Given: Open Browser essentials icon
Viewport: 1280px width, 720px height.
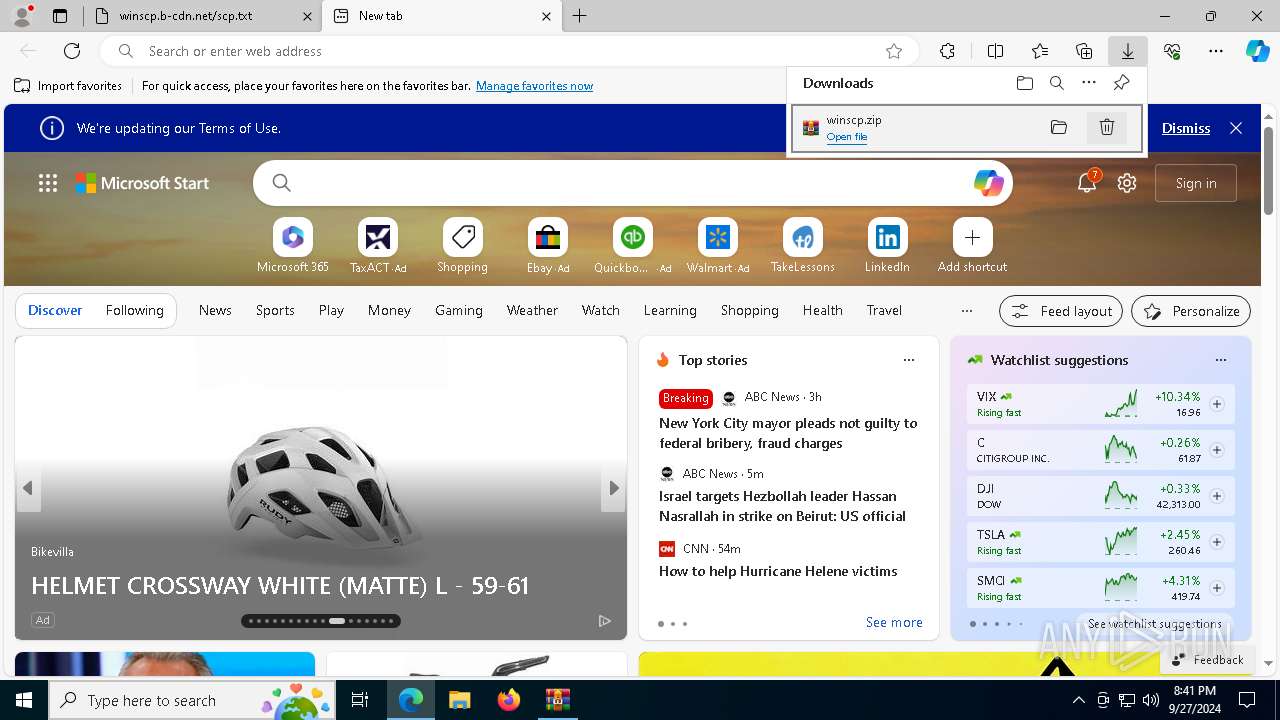Looking at the screenshot, I should (x=1172, y=51).
